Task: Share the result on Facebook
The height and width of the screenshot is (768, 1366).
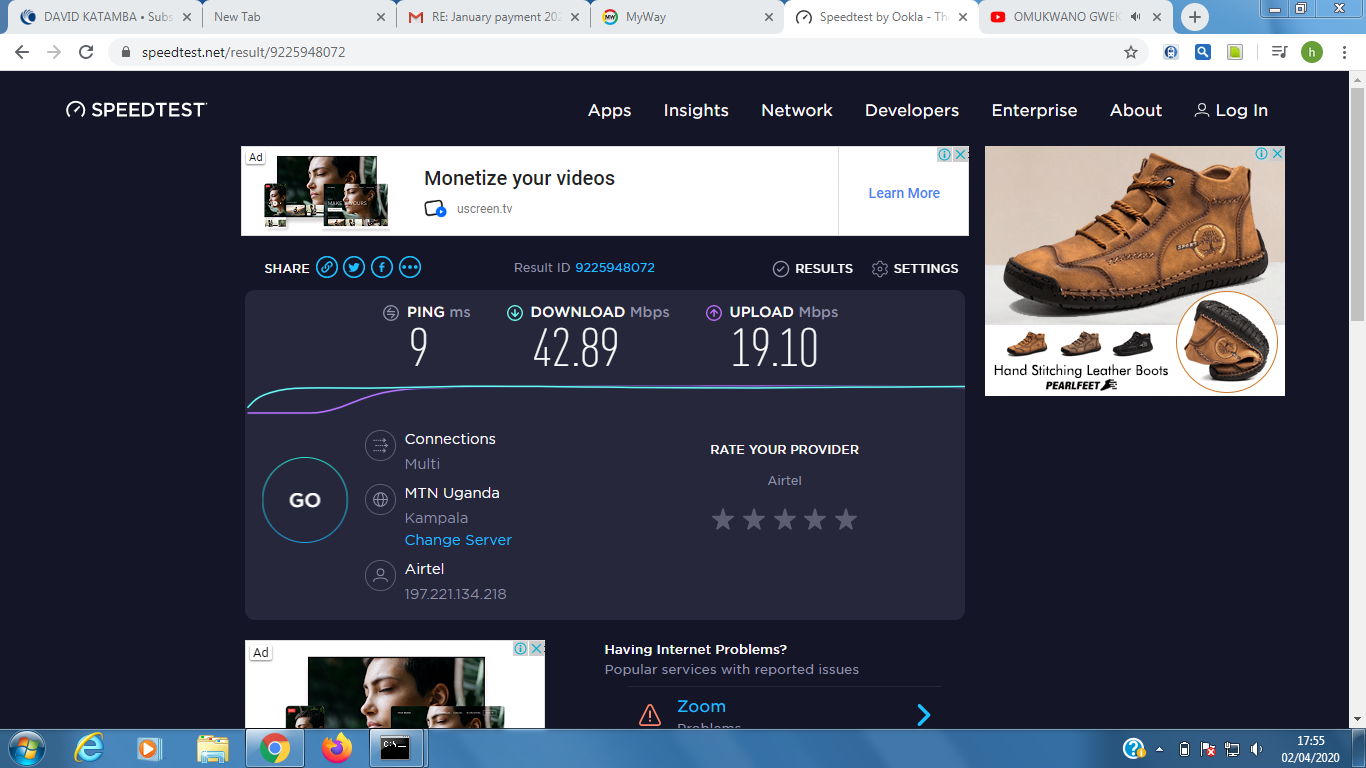Action: 382,267
